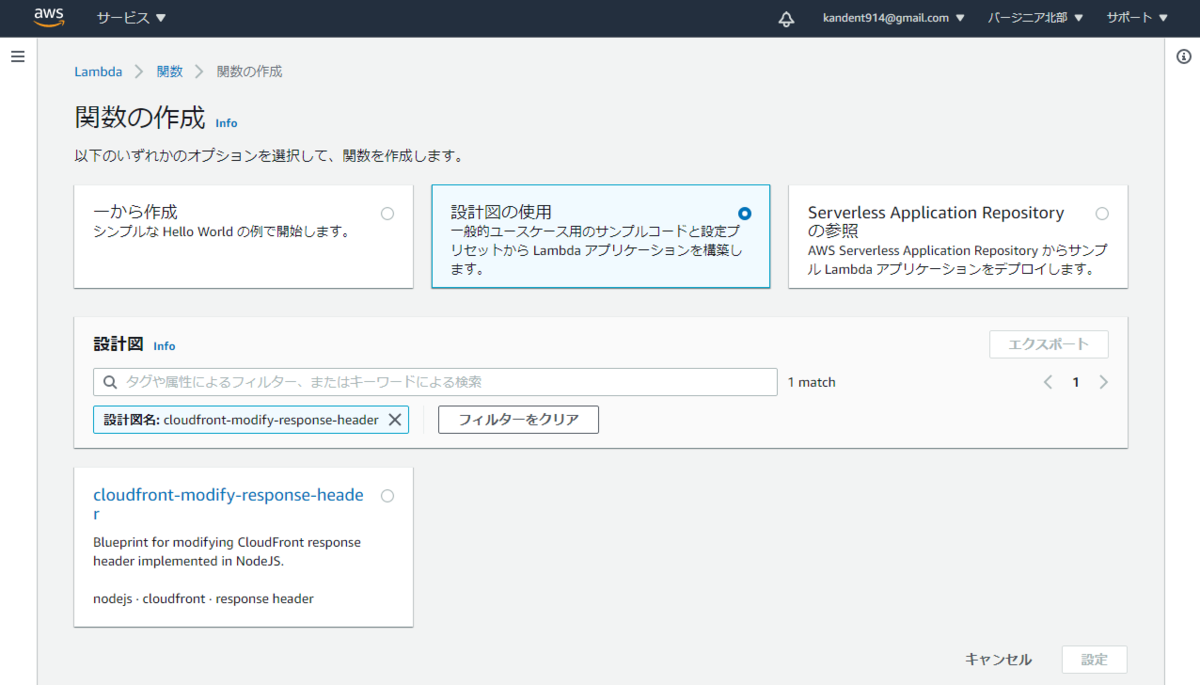
Task: Open the AWS home logo
Action: pyautogui.click(x=49, y=17)
